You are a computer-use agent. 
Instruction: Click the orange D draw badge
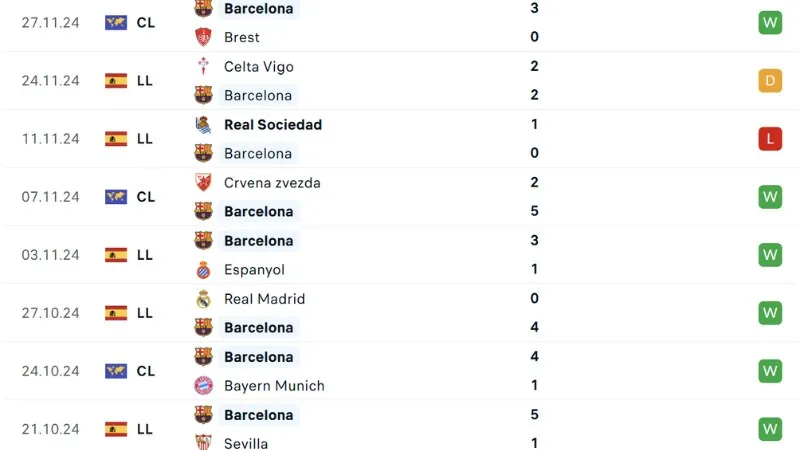769,81
